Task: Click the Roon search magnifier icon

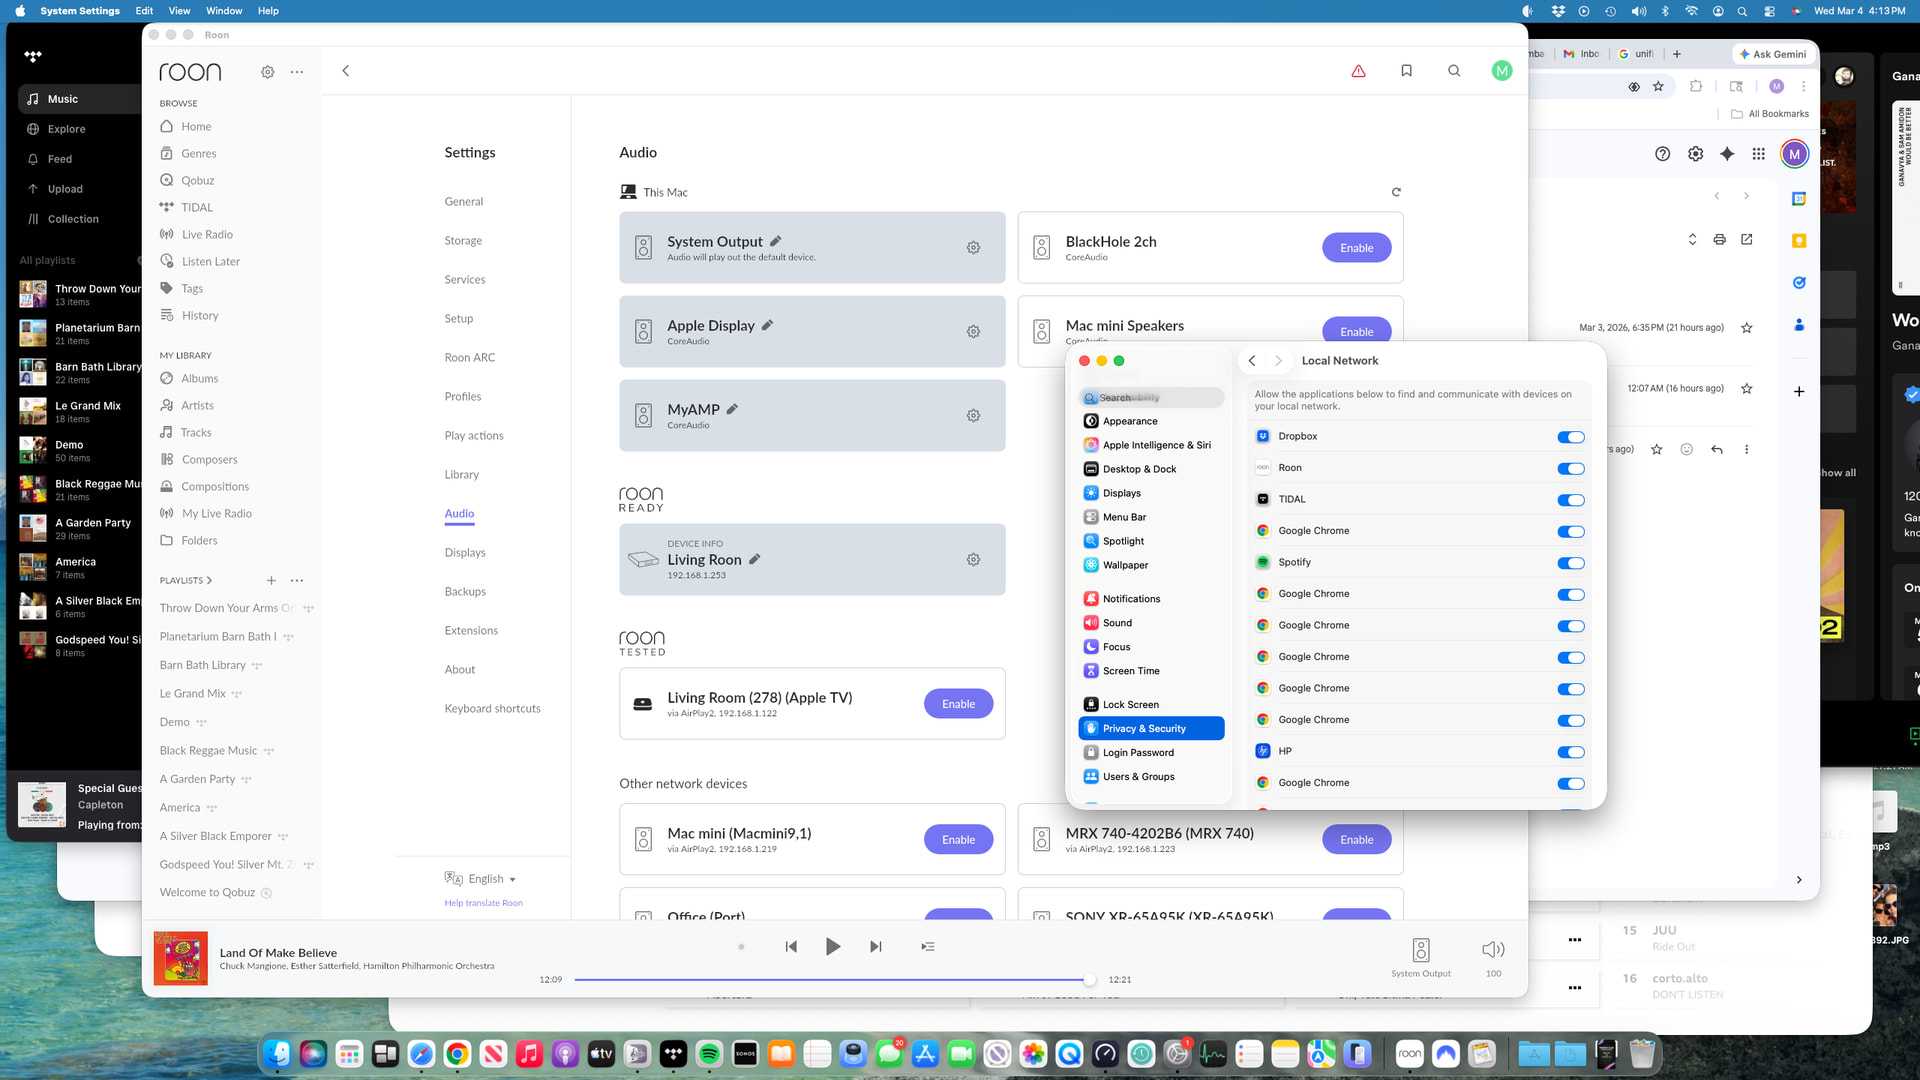Action: [1454, 71]
